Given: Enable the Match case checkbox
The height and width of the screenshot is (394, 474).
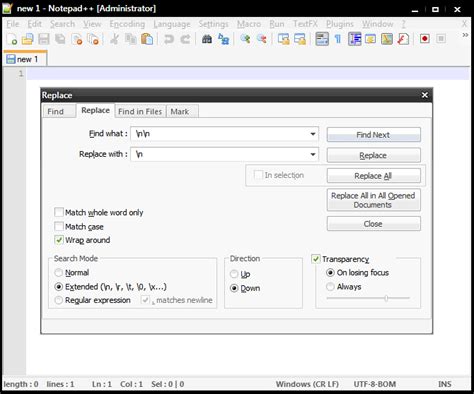Looking at the screenshot, I should point(59,227).
